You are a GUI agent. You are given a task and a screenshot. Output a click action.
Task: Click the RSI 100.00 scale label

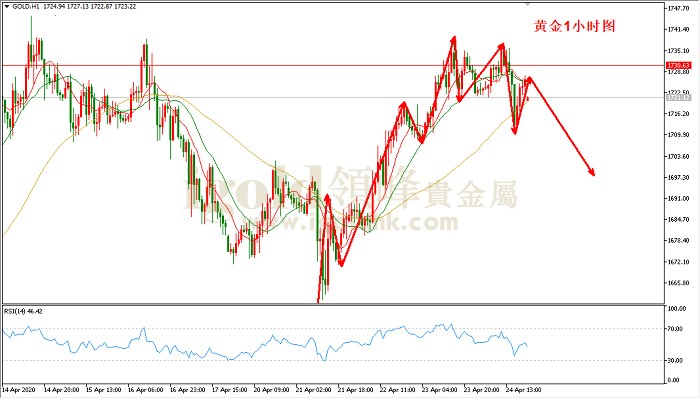click(x=676, y=308)
